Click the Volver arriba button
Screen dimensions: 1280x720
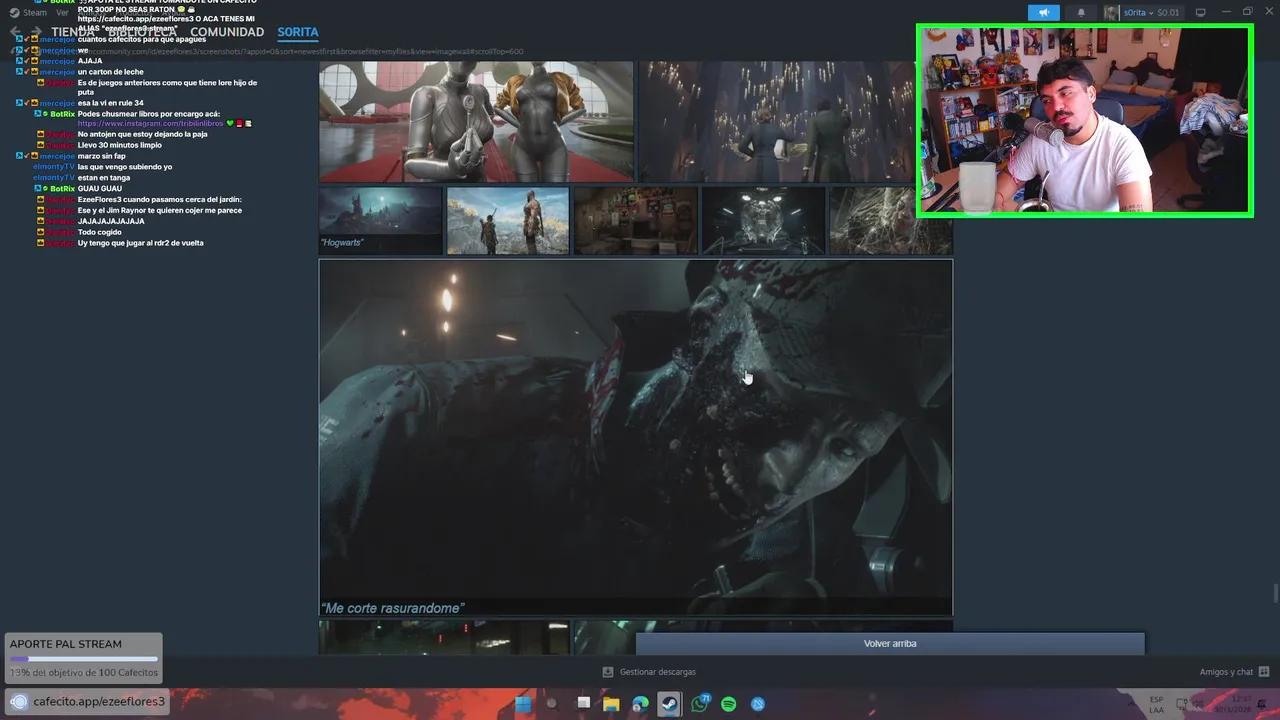890,643
